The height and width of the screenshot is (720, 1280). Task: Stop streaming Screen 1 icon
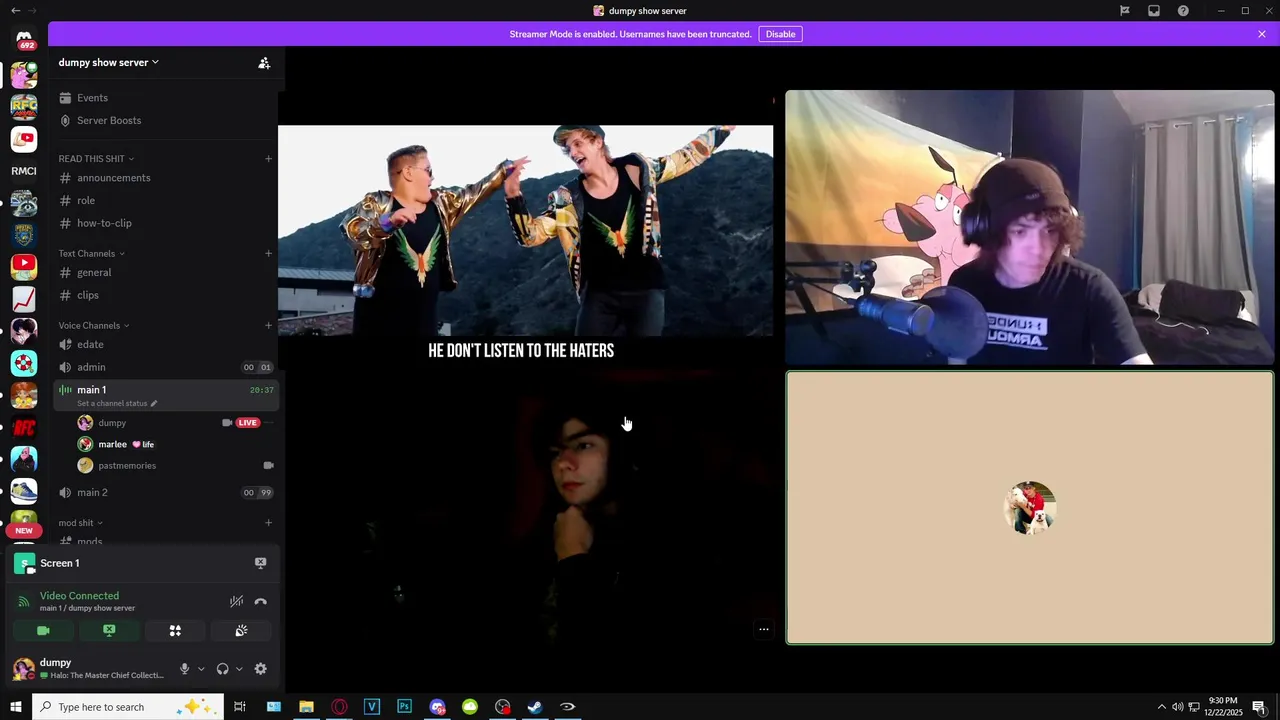pyautogui.click(x=260, y=563)
